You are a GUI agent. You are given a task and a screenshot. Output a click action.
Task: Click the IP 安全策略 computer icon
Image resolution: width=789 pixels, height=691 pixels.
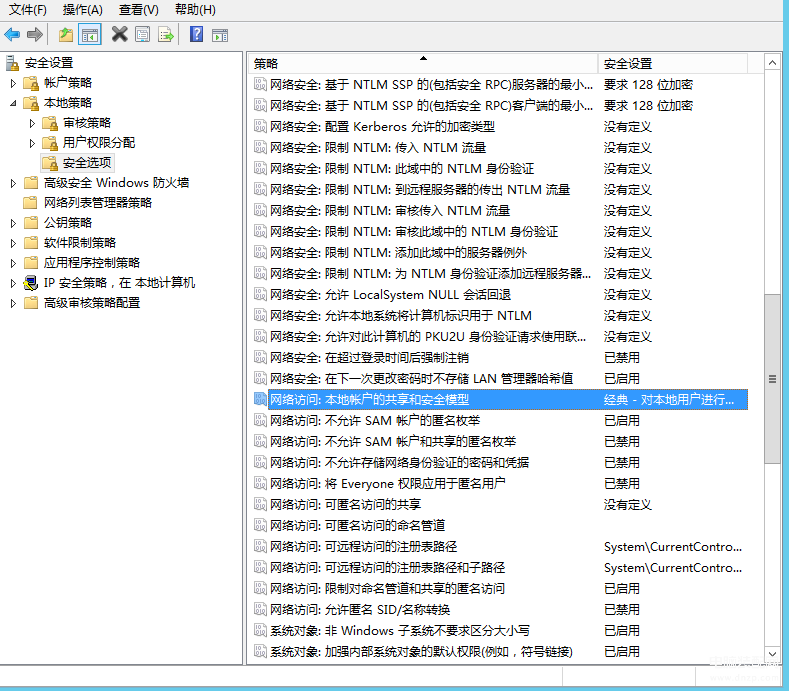coord(31,283)
